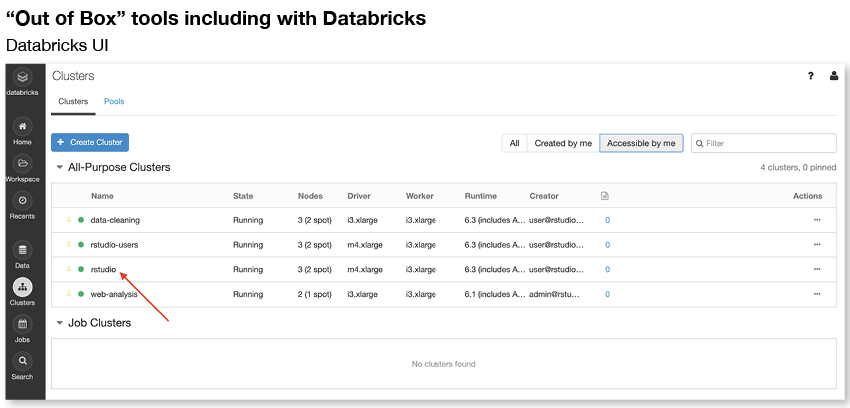Open actions menu for rstudio row
Image resolution: width=850 pixels, height=408 pixels.
pyautogui.click(x=817, y=269)
